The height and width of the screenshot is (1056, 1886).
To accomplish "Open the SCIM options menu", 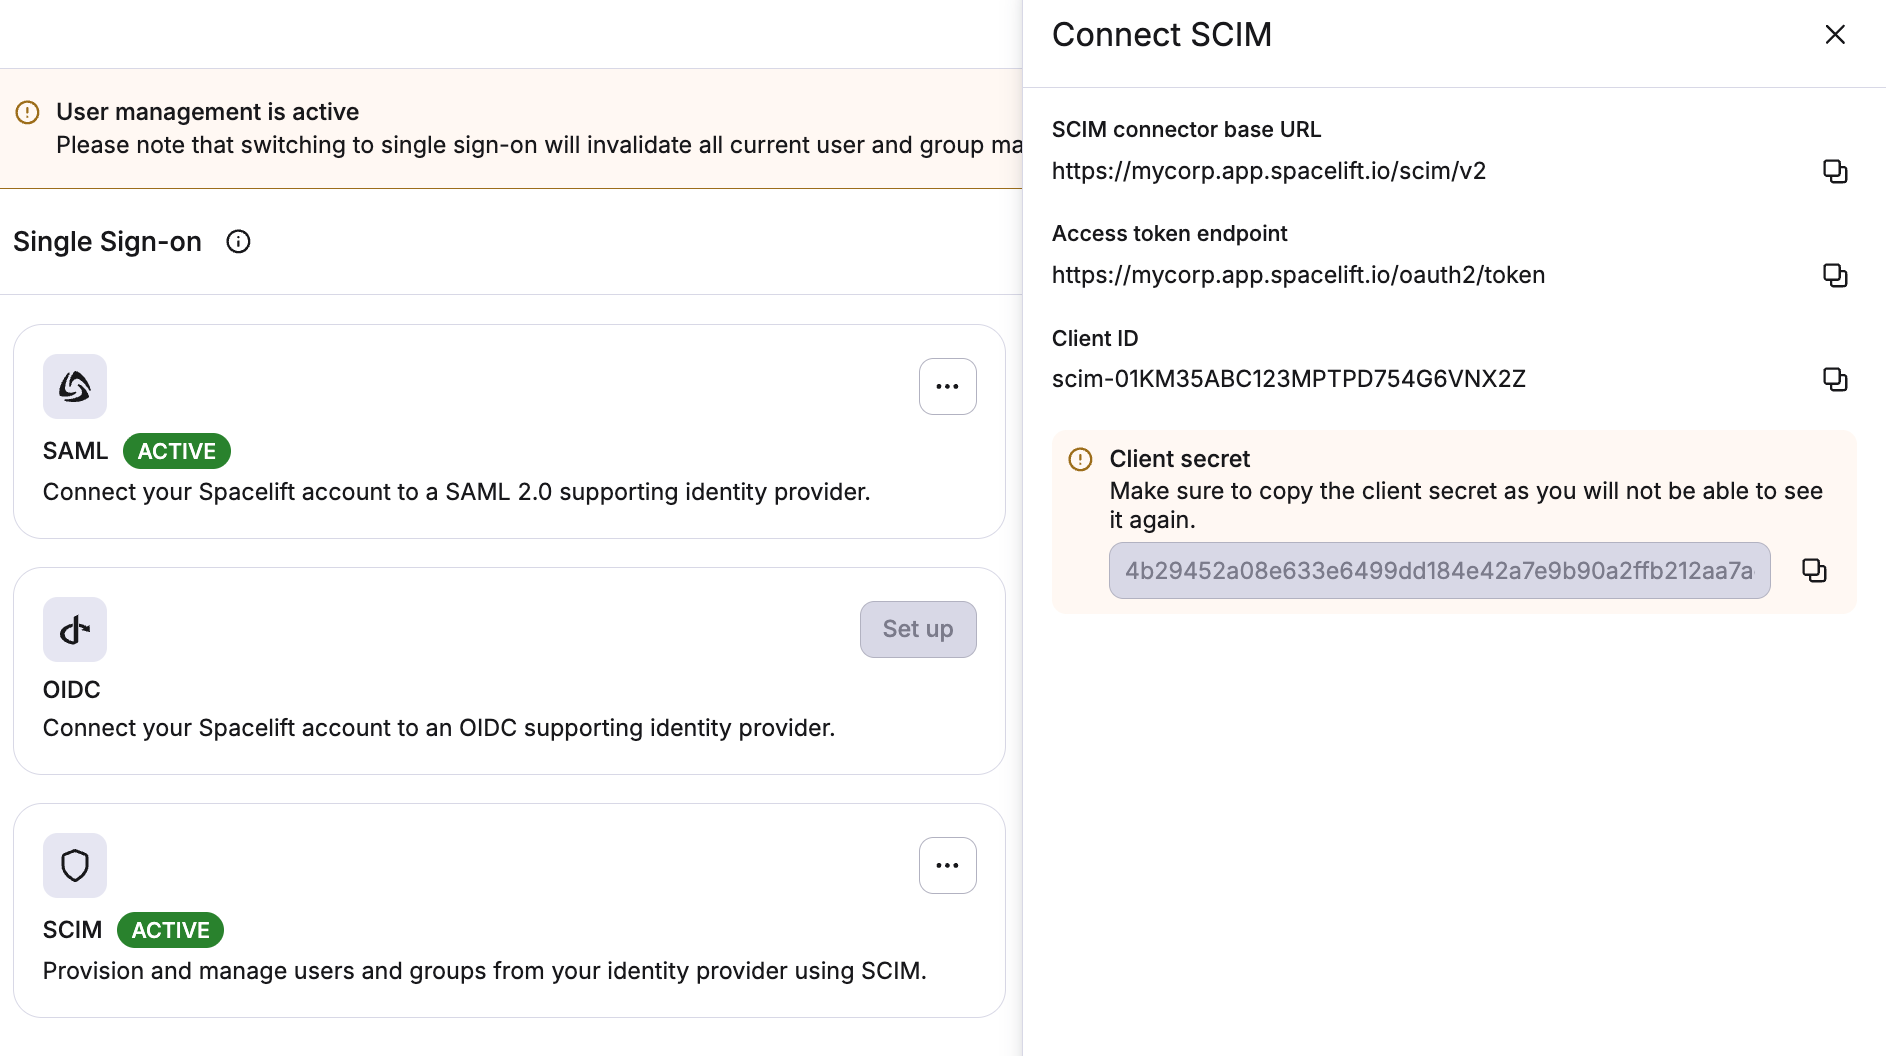I will [947, 865].
